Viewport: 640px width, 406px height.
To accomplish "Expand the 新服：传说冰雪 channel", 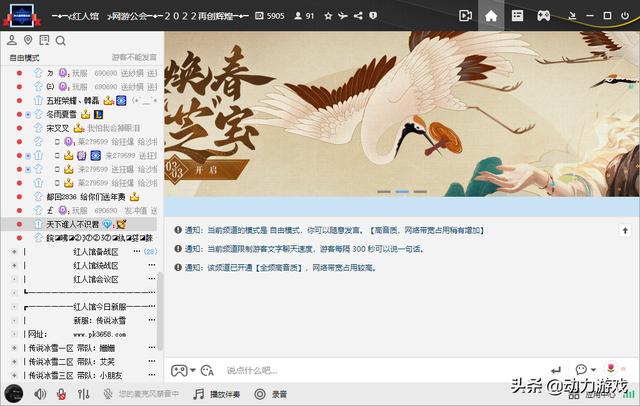I will [x=14, y=320].
